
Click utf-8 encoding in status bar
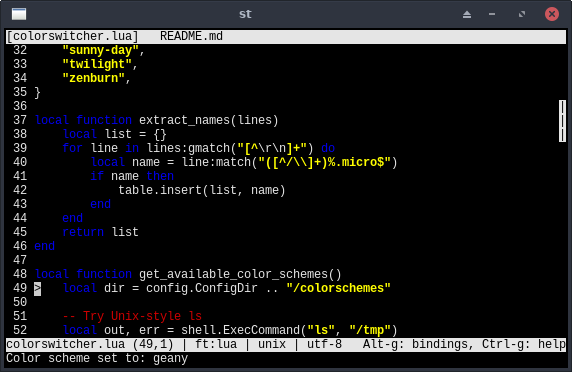[x=324, y=344]
